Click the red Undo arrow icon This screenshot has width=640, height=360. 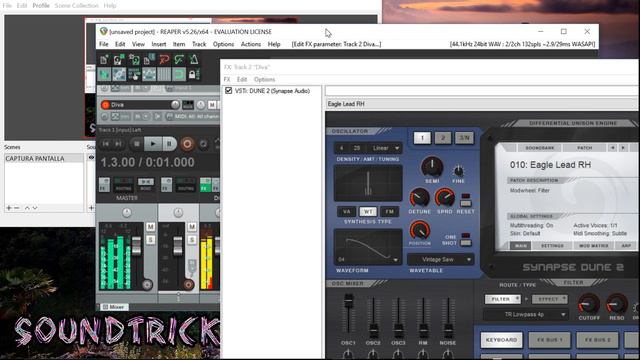(164, 60)
